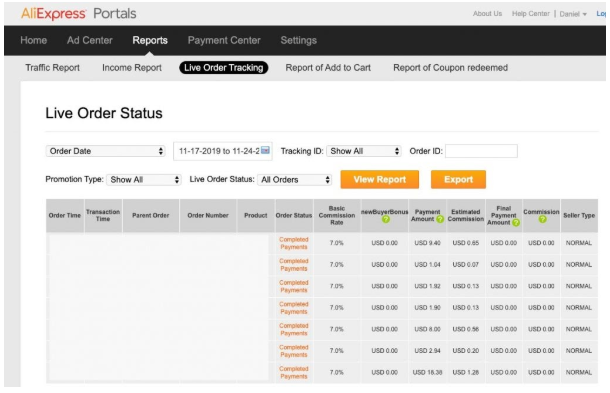The height and width of the screenshot is (393, 610).
Task: Click the date range field 11-17-2019
Action: pyautogui.click(x=223, y=151)
